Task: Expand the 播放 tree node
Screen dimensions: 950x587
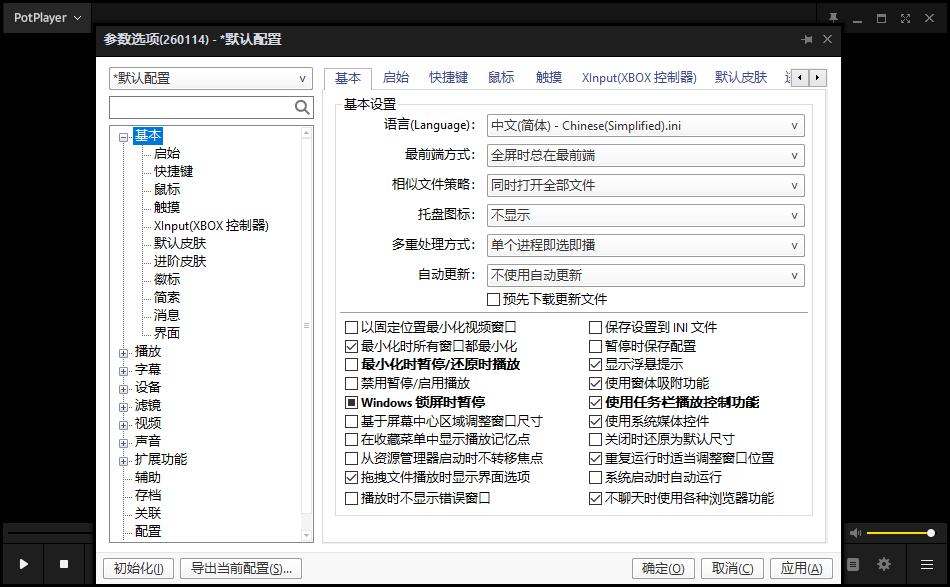Action: click(124, 352)
